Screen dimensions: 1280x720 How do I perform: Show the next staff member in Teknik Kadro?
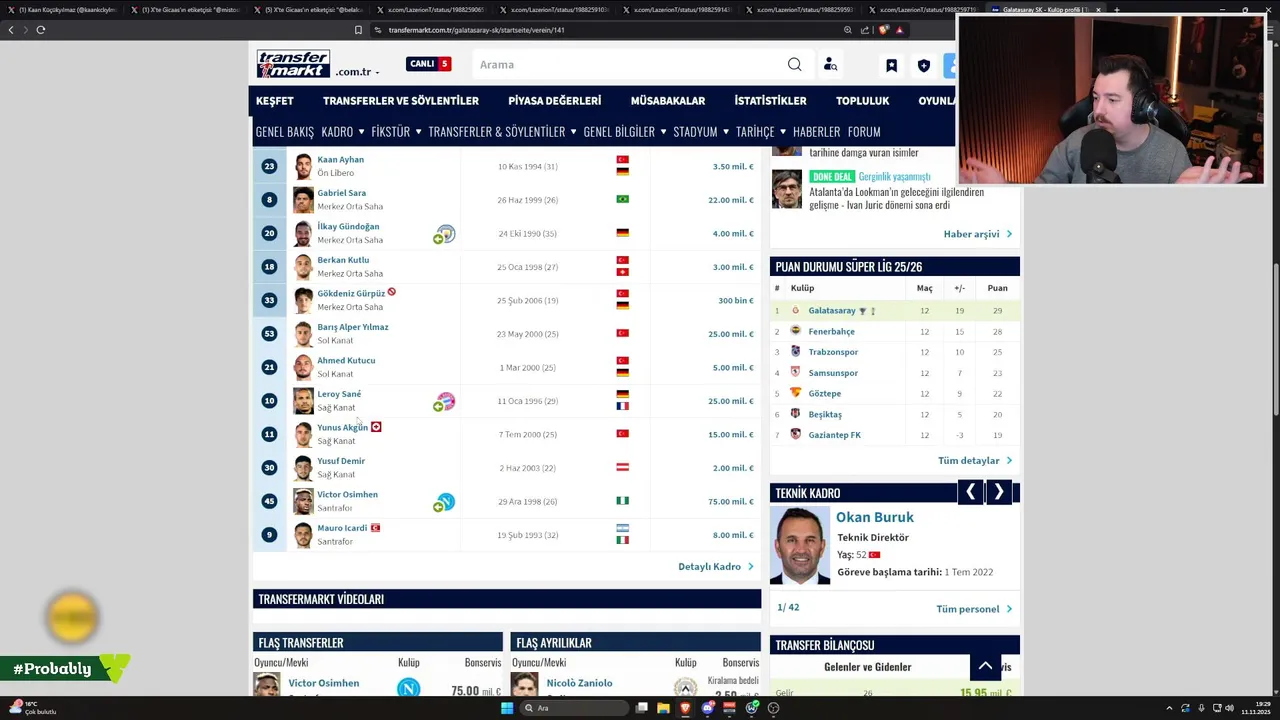tap(998, 492)
